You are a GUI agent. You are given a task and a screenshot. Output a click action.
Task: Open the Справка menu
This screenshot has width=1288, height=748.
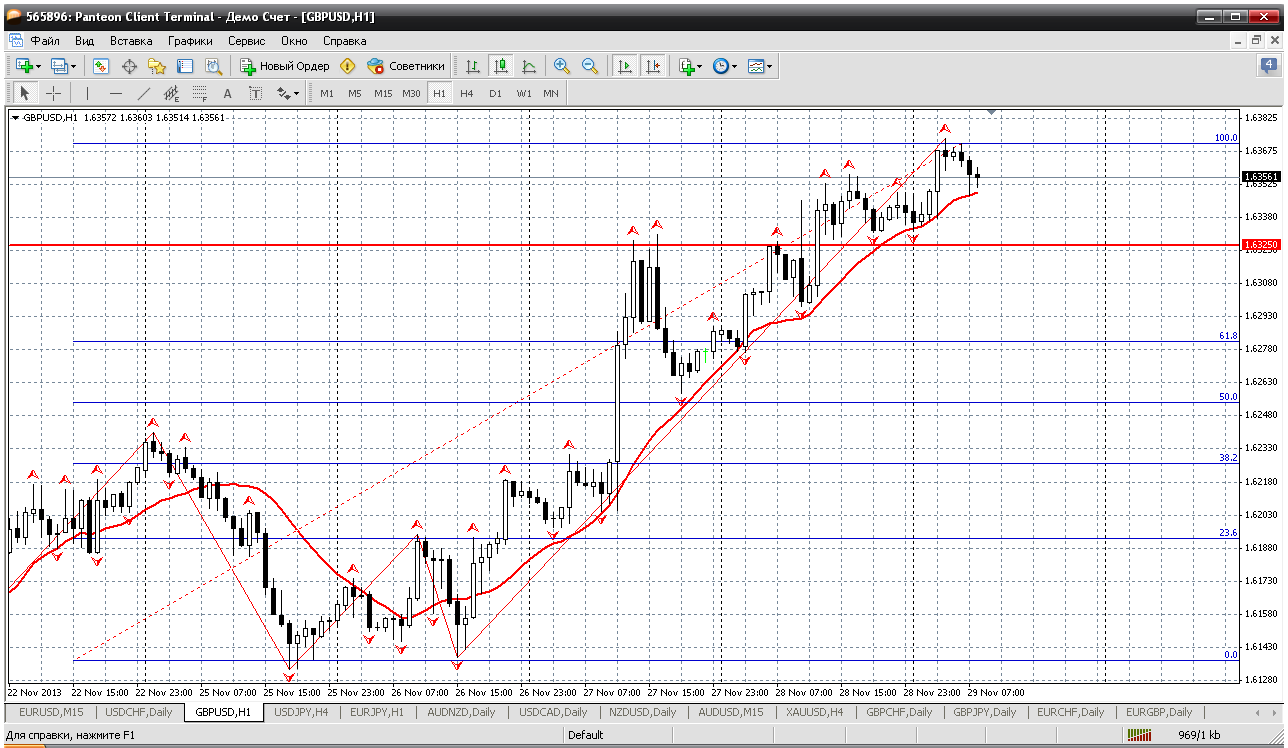click(344, 41)
